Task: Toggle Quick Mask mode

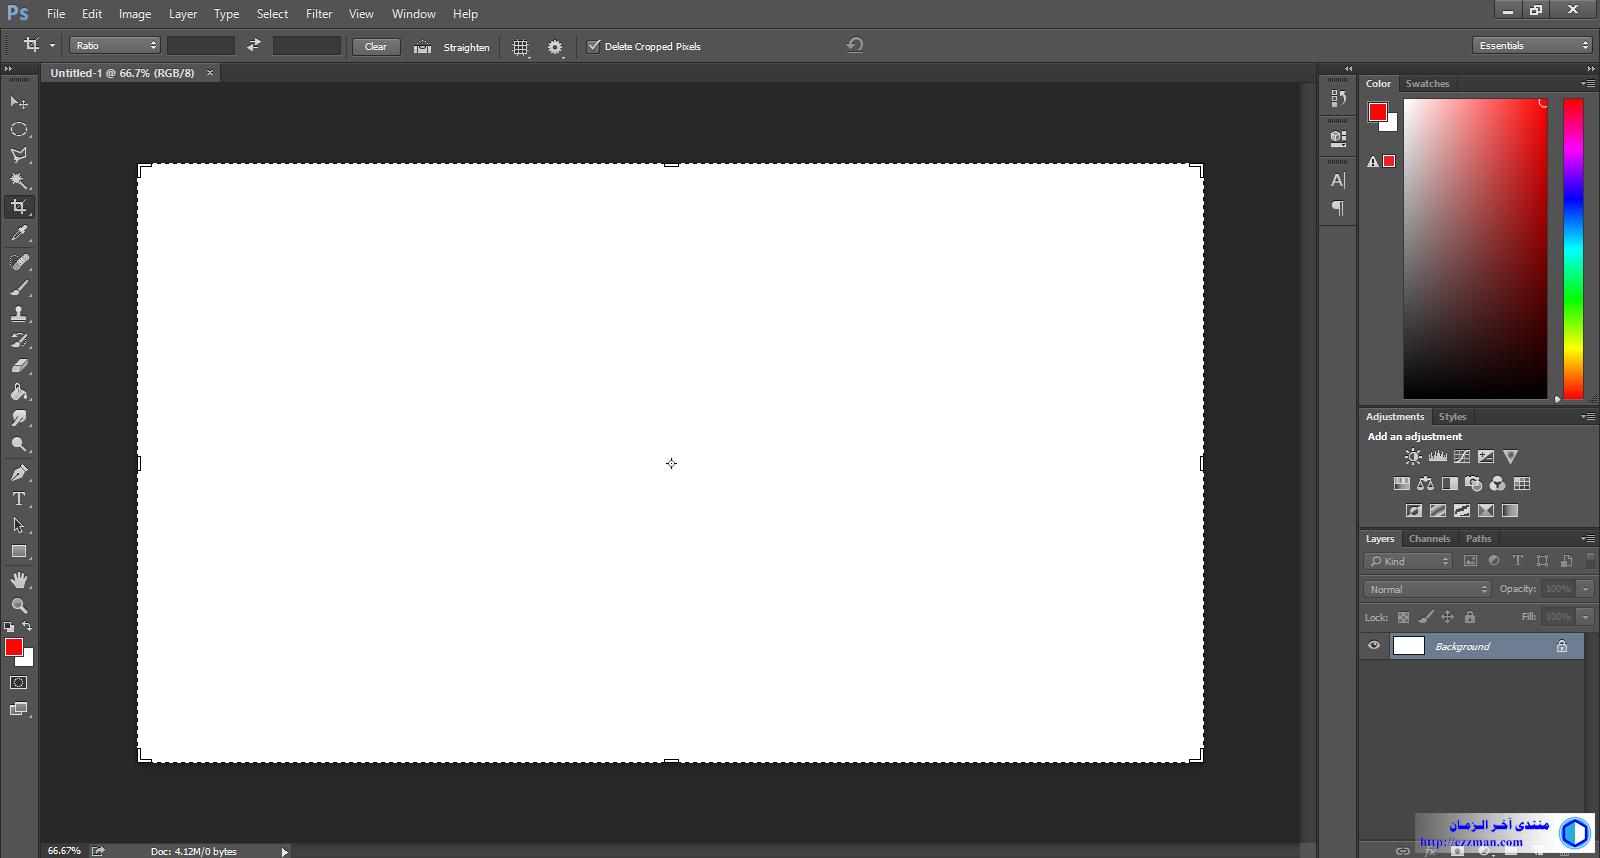Action: (19, 683)
